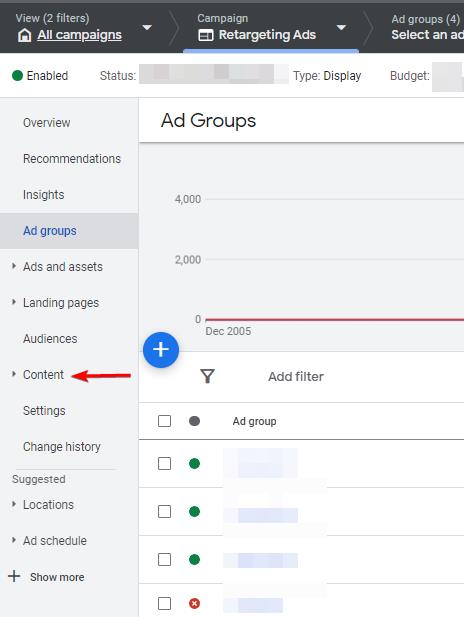Expand Ad schedule section arrow
The image size is (464, 617).
click(14, 540)
